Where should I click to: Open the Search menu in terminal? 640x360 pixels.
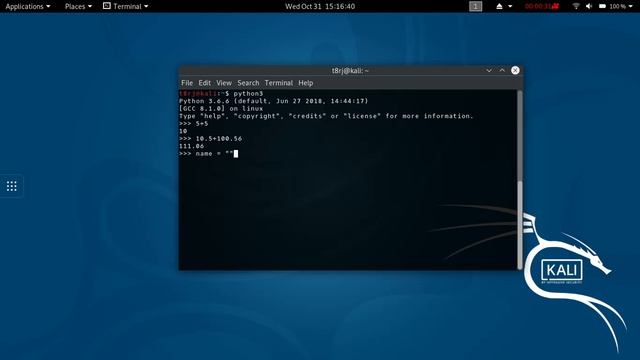click(248, 83)
